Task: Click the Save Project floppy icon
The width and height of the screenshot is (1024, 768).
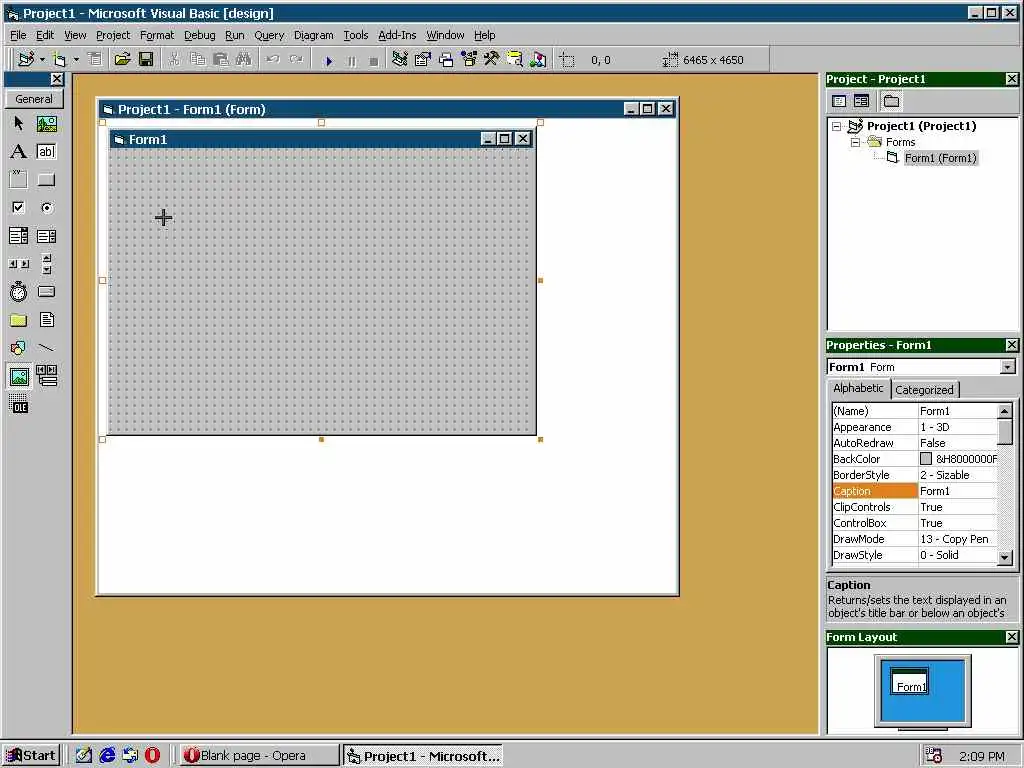Action: [x=146, y=59]
